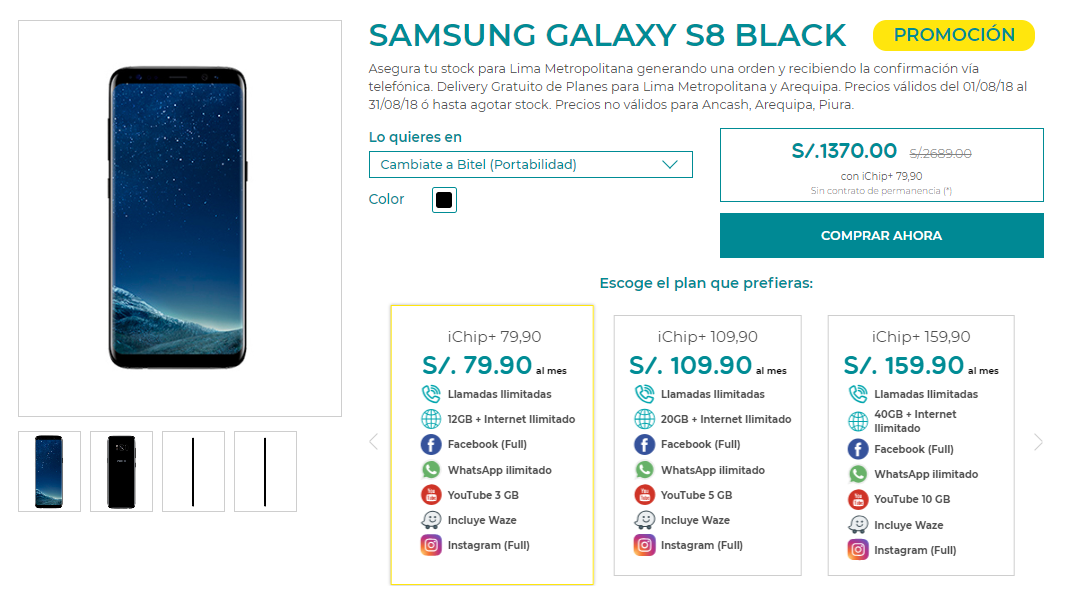View the back-of-phone thumbnail image
Image resolution: width=1066 pixels, height=599 pixels.
point(122,471)
